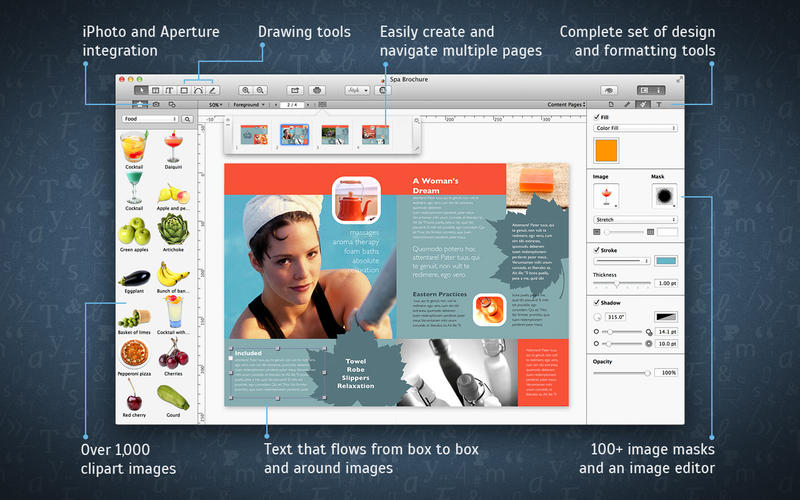Toggle the page thumbnails strip icon
Image resolution: width=800 pixels, height=500 pixels.
tap(322, 105)
